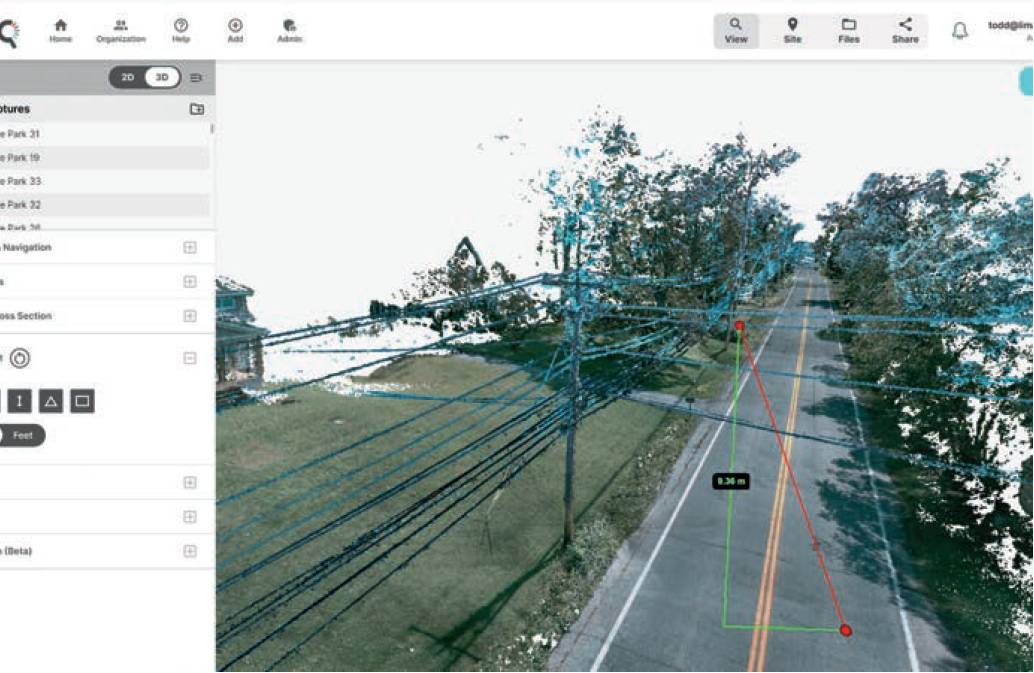The image size is (1034, 673).
Task: Collapse the measure tools section
Action: coord(189,358)
